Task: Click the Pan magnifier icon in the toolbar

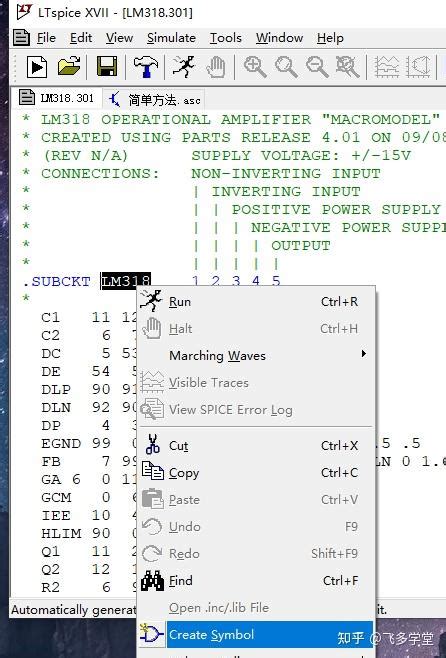Action: coord(286,67)
